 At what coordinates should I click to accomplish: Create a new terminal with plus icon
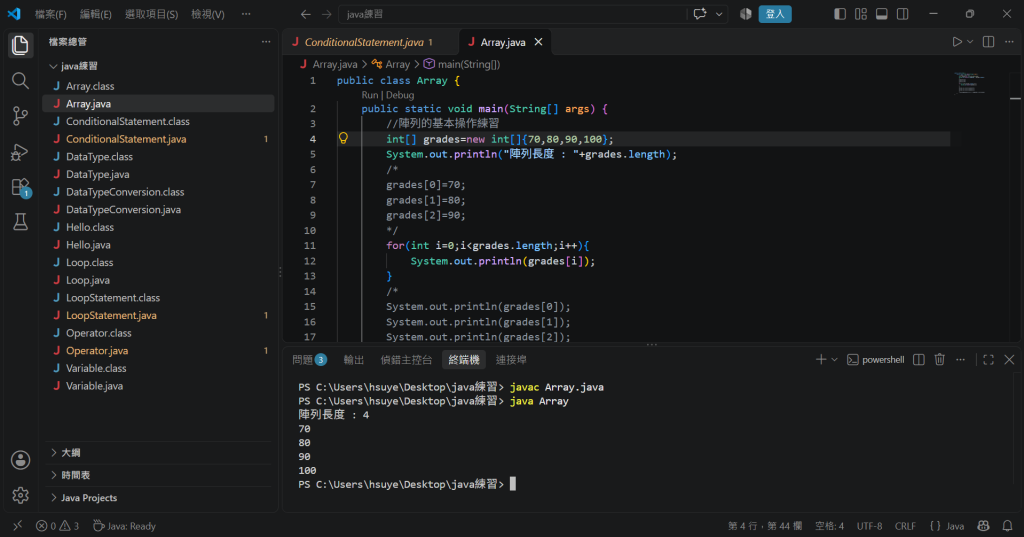(x=821, y=359)
